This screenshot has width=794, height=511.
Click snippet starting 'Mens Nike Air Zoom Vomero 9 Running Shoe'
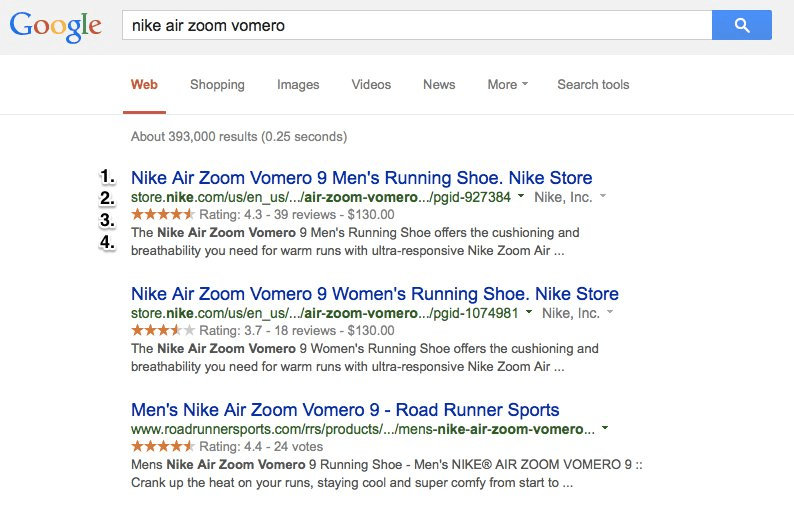(386, 474)
